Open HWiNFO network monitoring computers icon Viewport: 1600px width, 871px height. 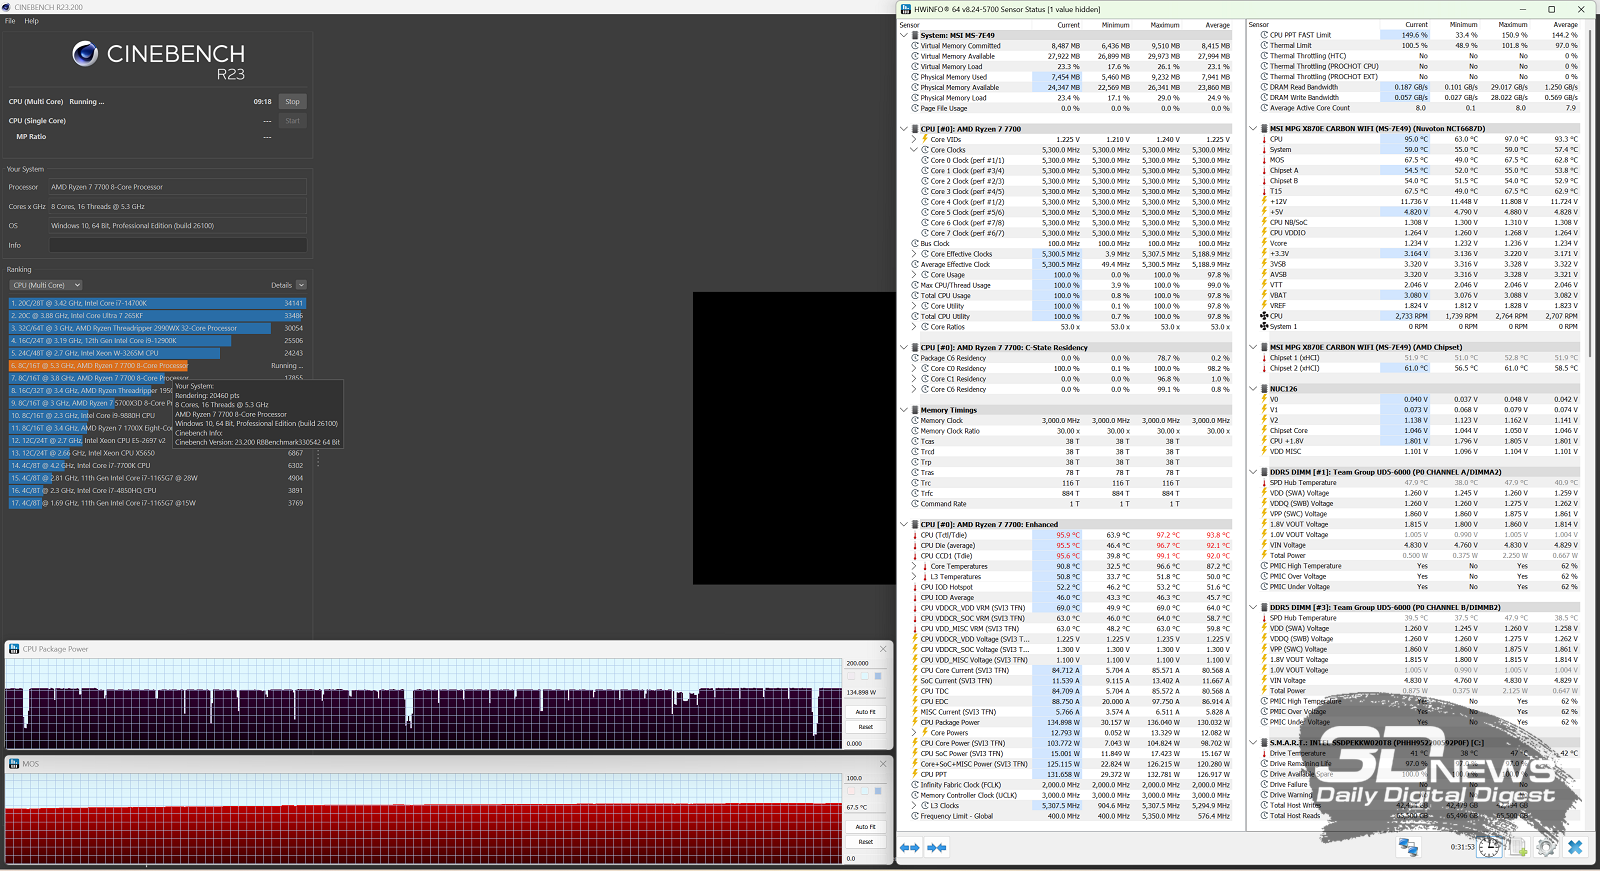pos(1408,847)
